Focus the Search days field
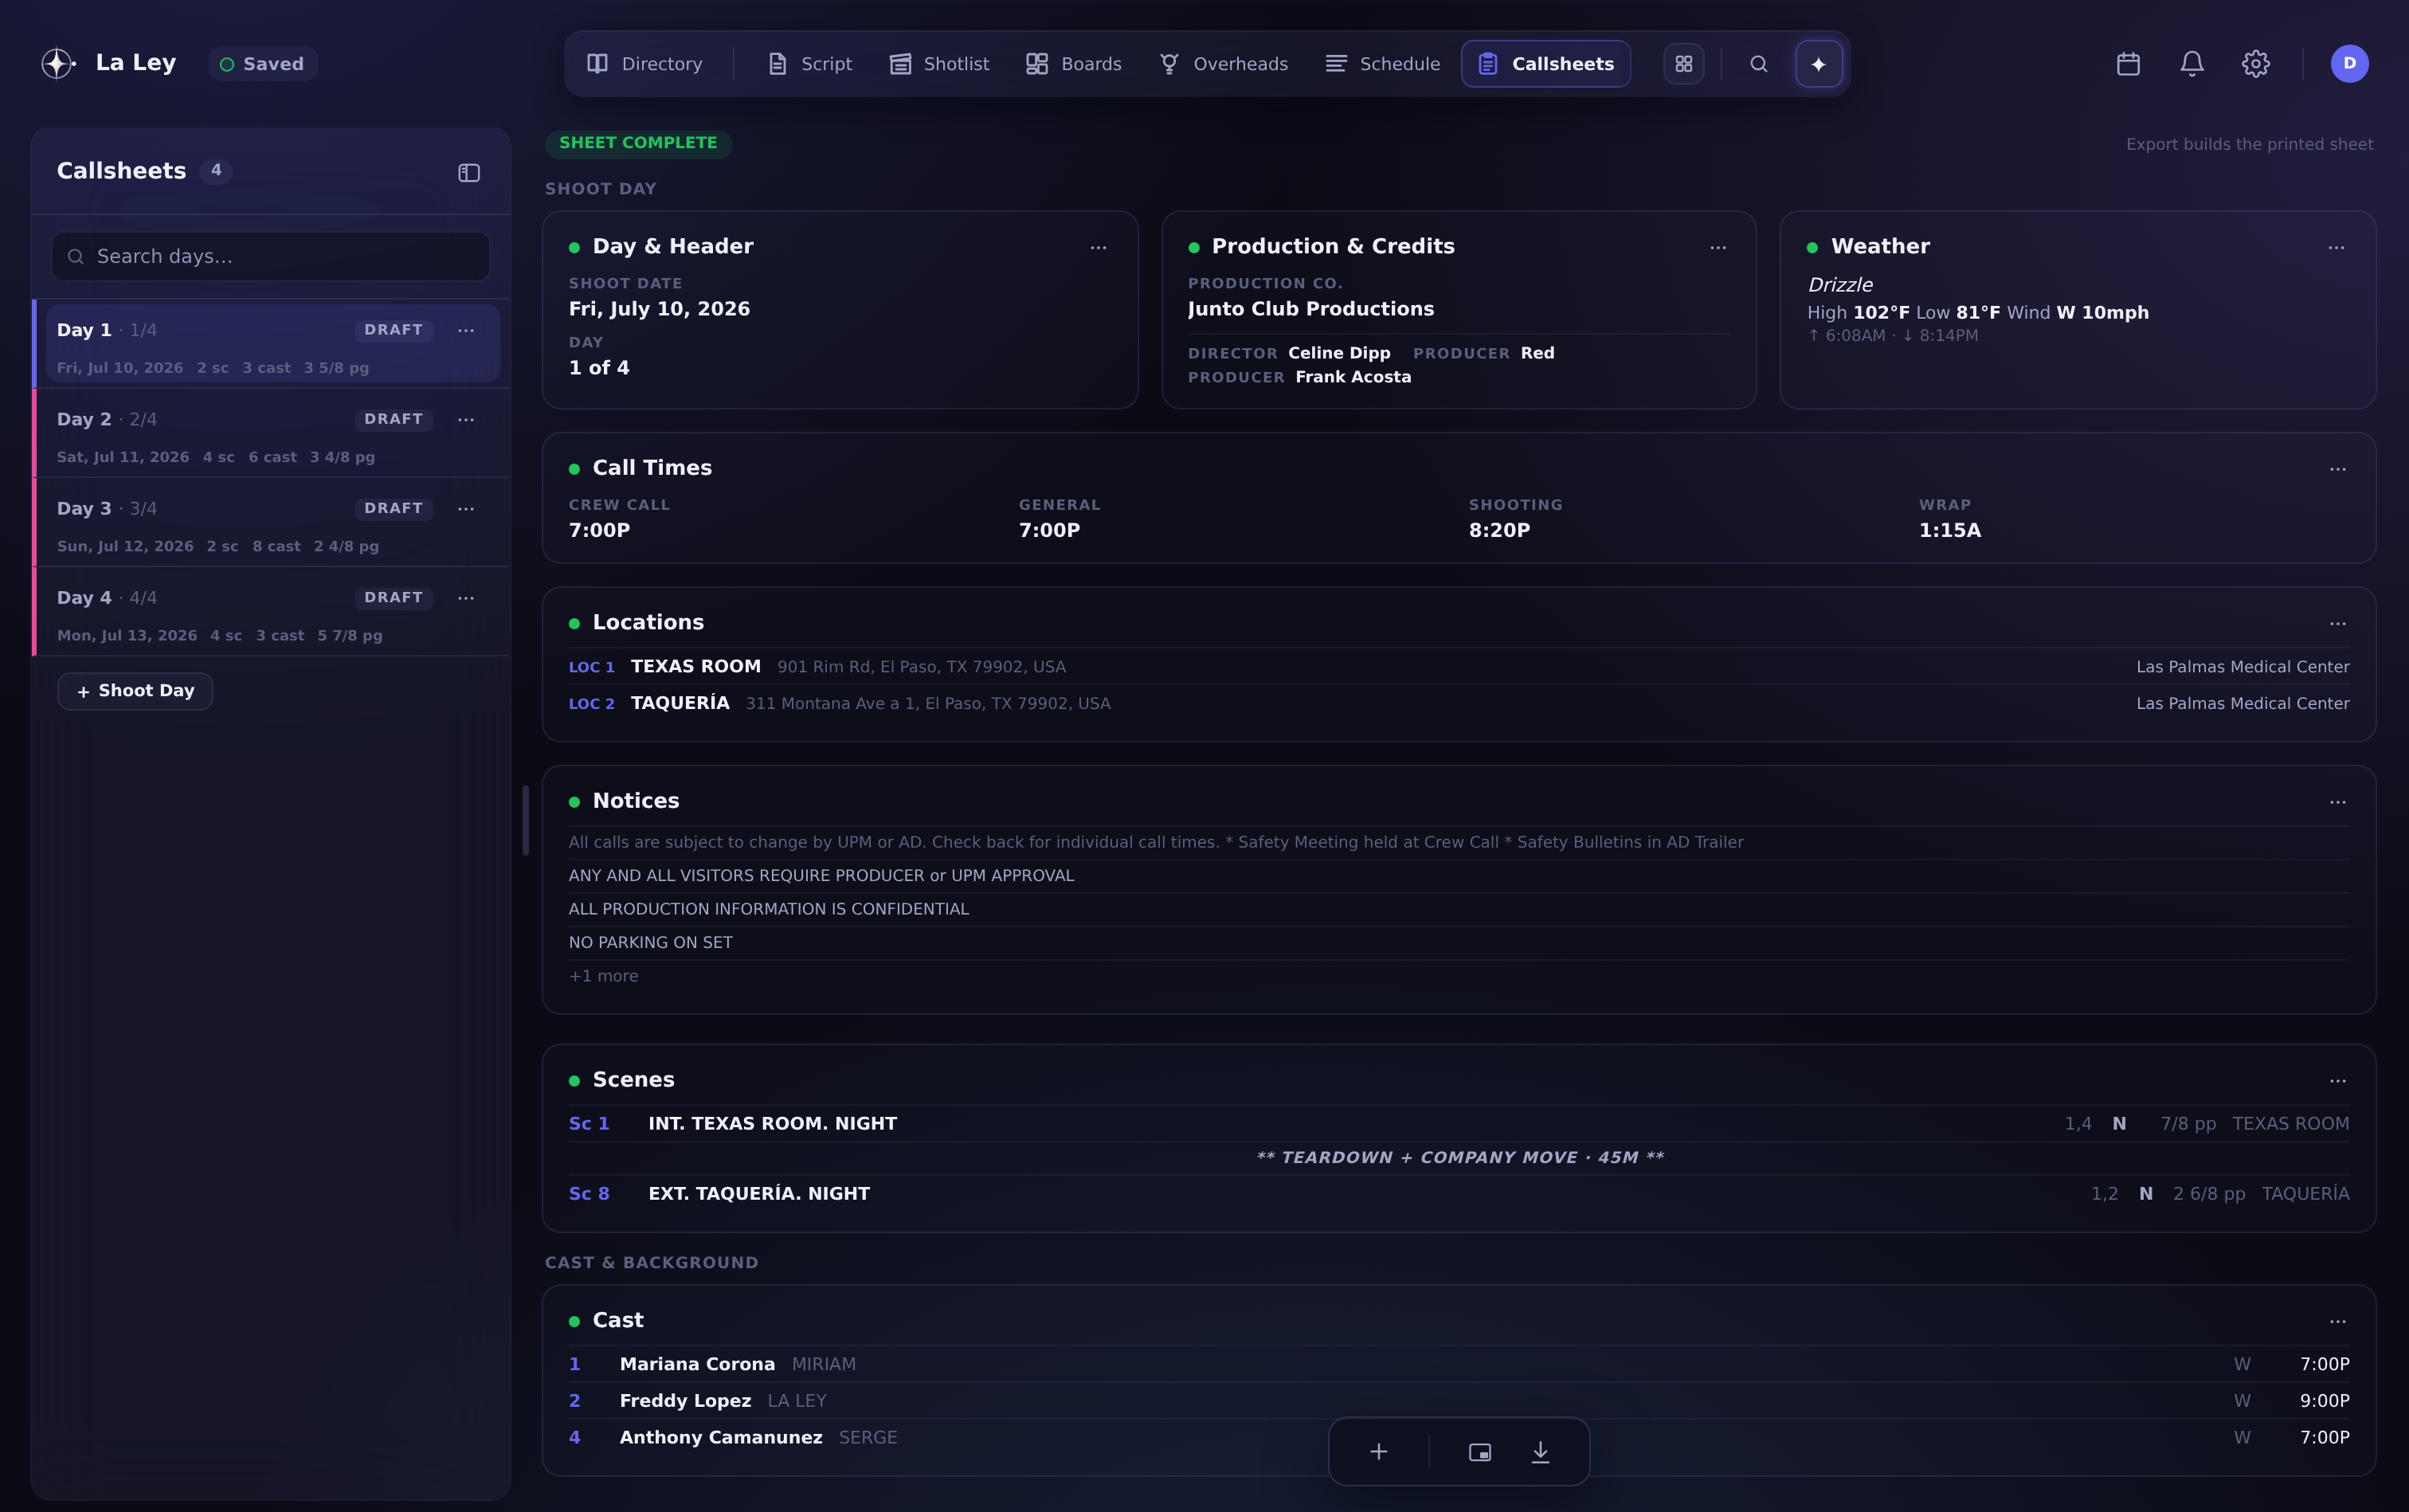The image size is (2409, 1512). pyautogui.click(x=271, y=257)
